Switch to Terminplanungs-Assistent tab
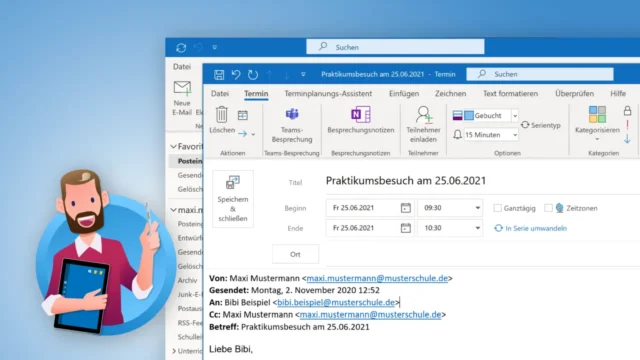 [x=328, y=93]
